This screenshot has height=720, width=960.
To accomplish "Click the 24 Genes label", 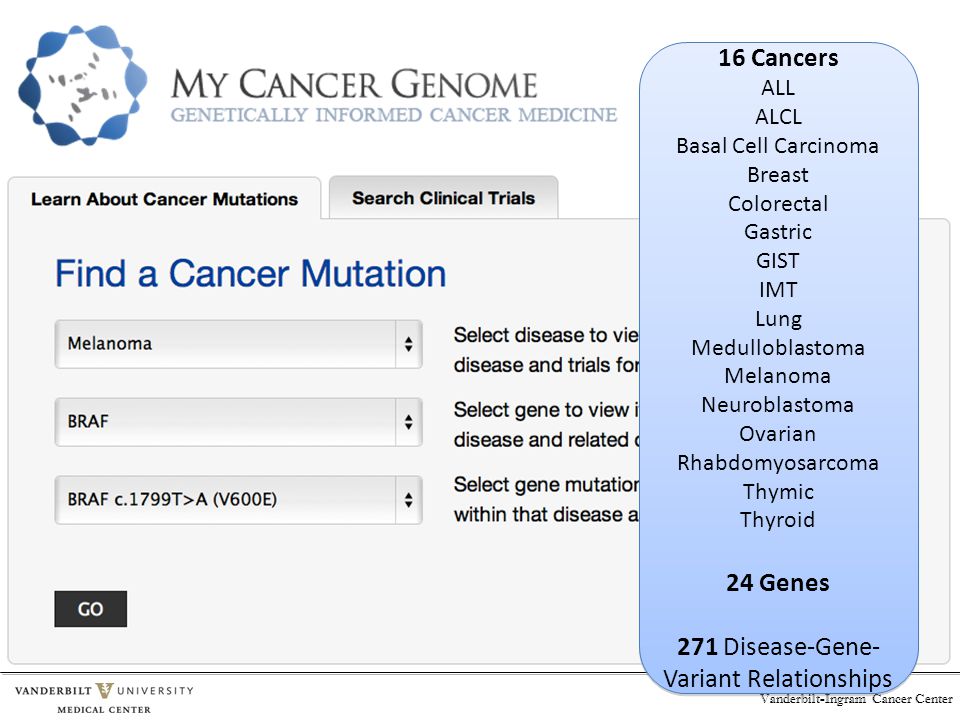I will [x=778, y=583].
